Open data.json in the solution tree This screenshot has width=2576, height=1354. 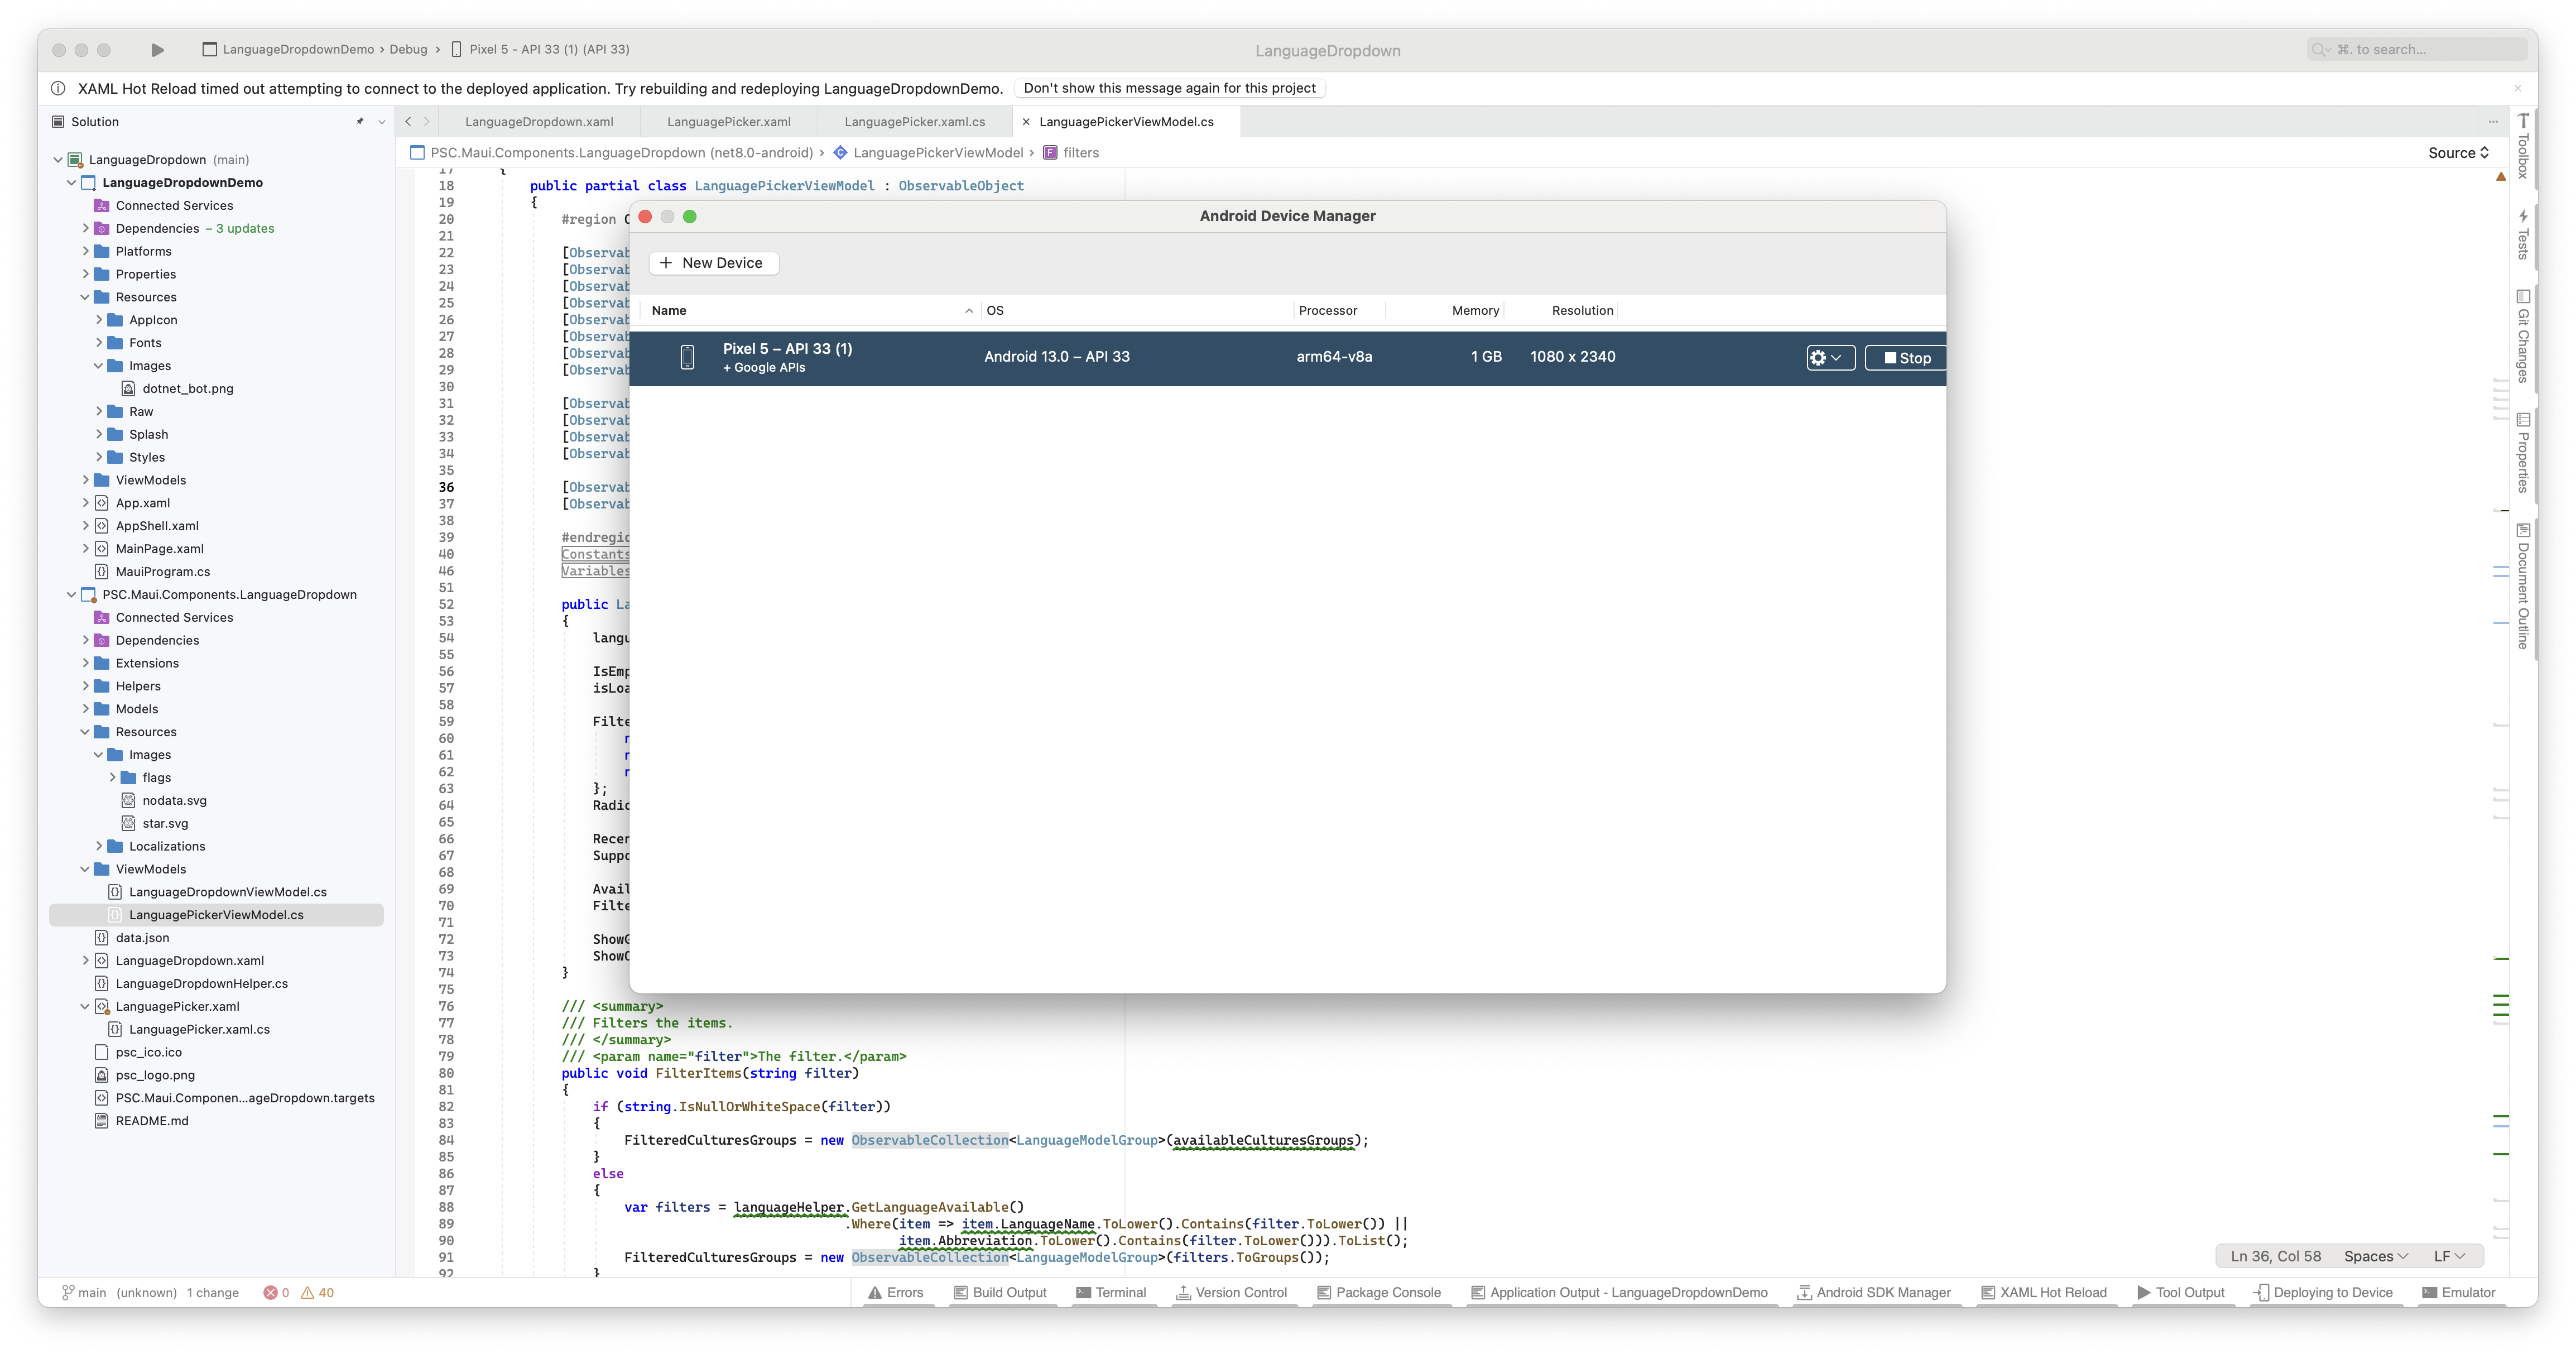point(142,938)
